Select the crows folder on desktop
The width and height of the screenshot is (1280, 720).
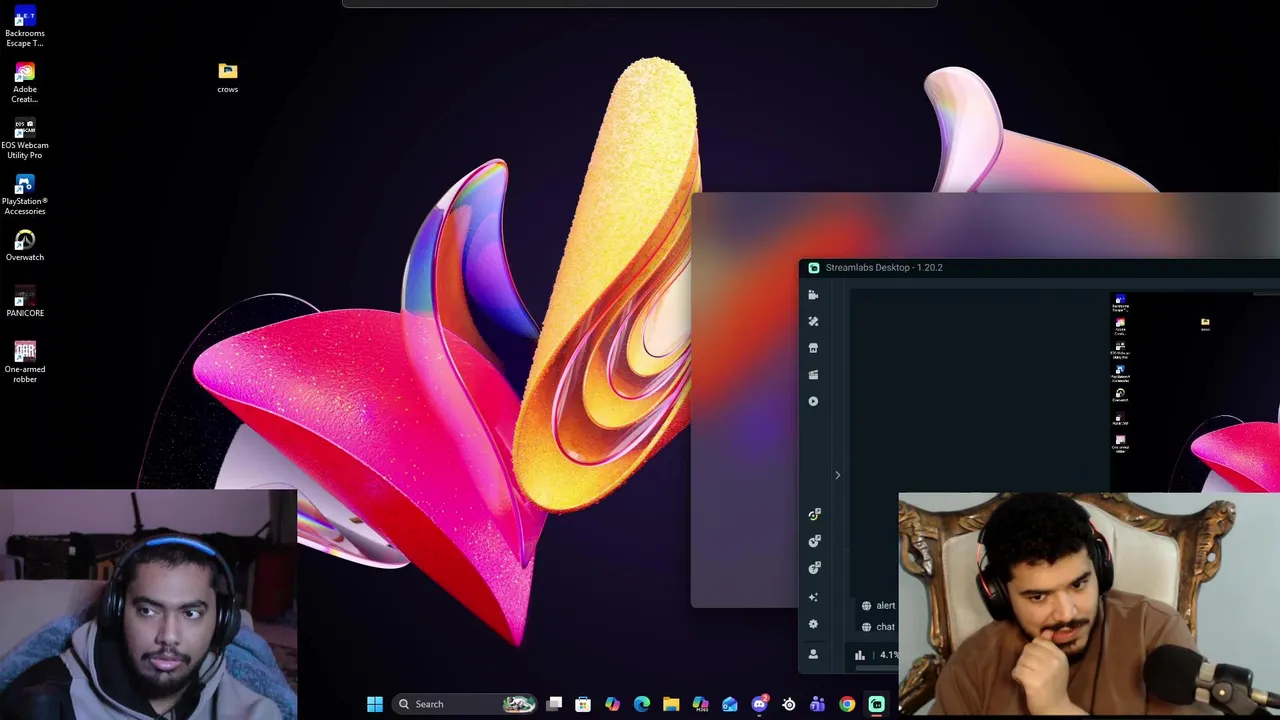click(228, 77)
